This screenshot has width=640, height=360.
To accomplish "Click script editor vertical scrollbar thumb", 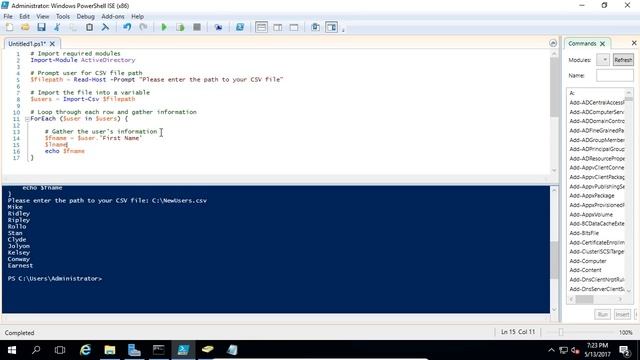I will pyautogui.click(x=554, y=87).
